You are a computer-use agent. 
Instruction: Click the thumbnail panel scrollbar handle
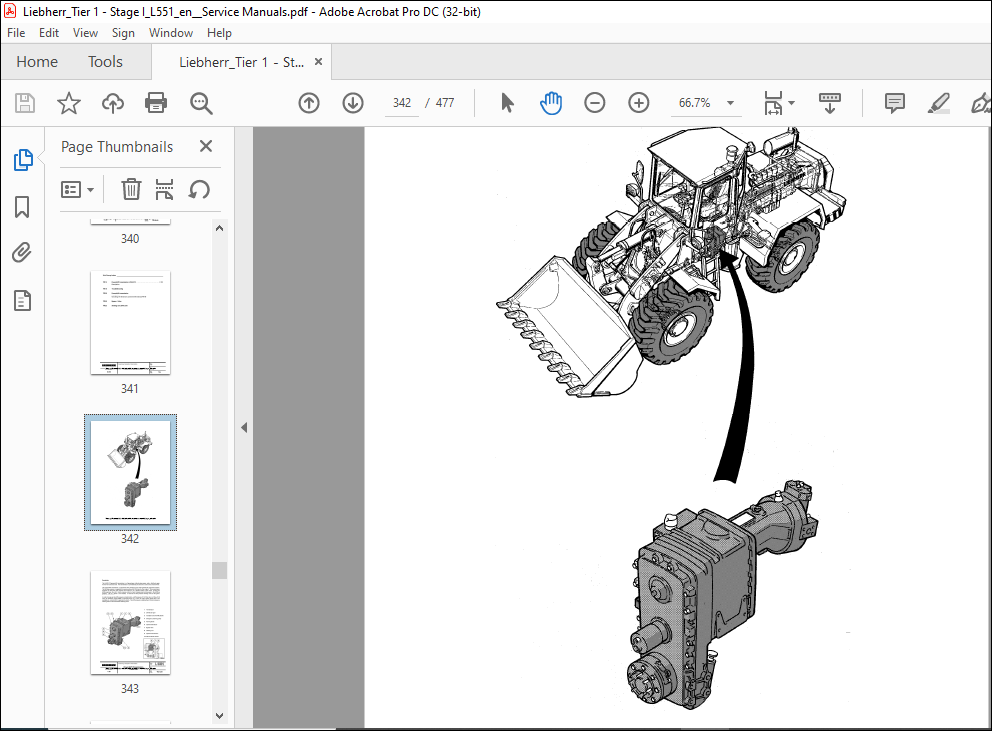[x=220, y=570]
